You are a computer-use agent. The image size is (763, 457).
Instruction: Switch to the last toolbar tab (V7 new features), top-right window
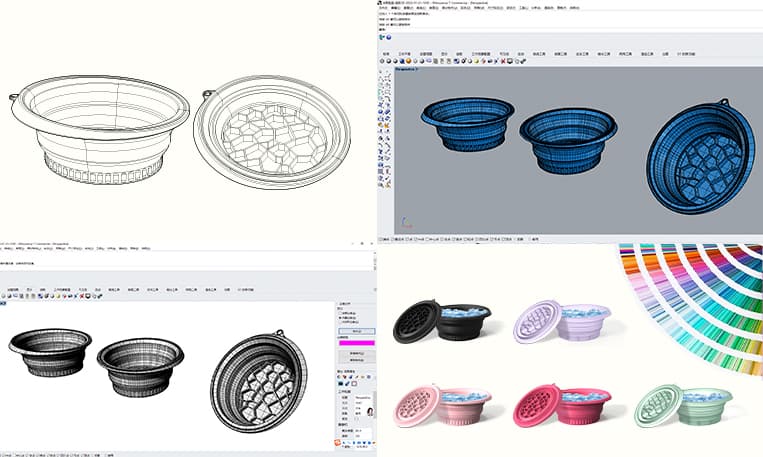click(x=686, y=54)
